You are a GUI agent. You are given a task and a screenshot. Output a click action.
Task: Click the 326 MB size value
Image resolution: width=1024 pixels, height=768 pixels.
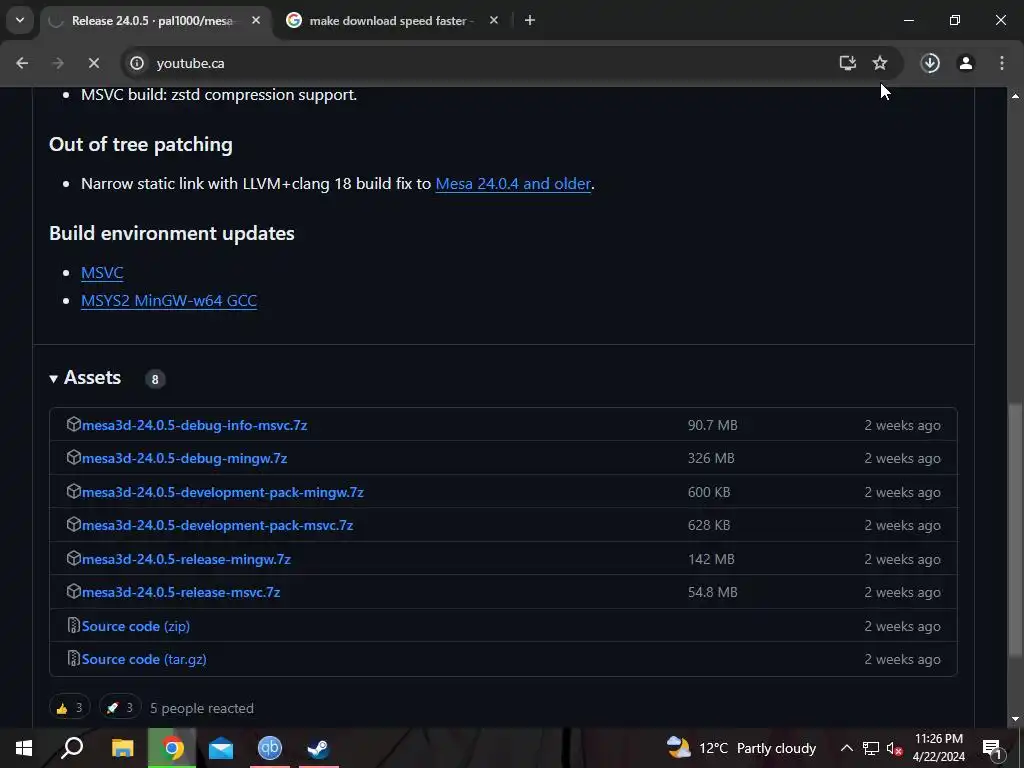[x=711, y=458]
